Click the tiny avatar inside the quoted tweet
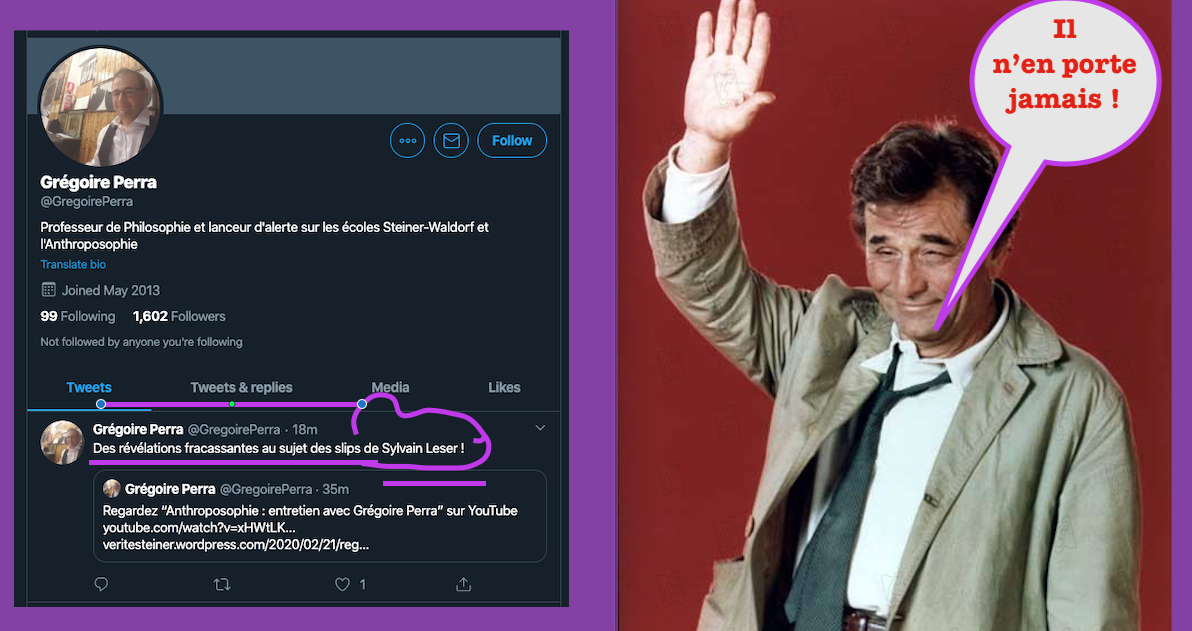 112,489
